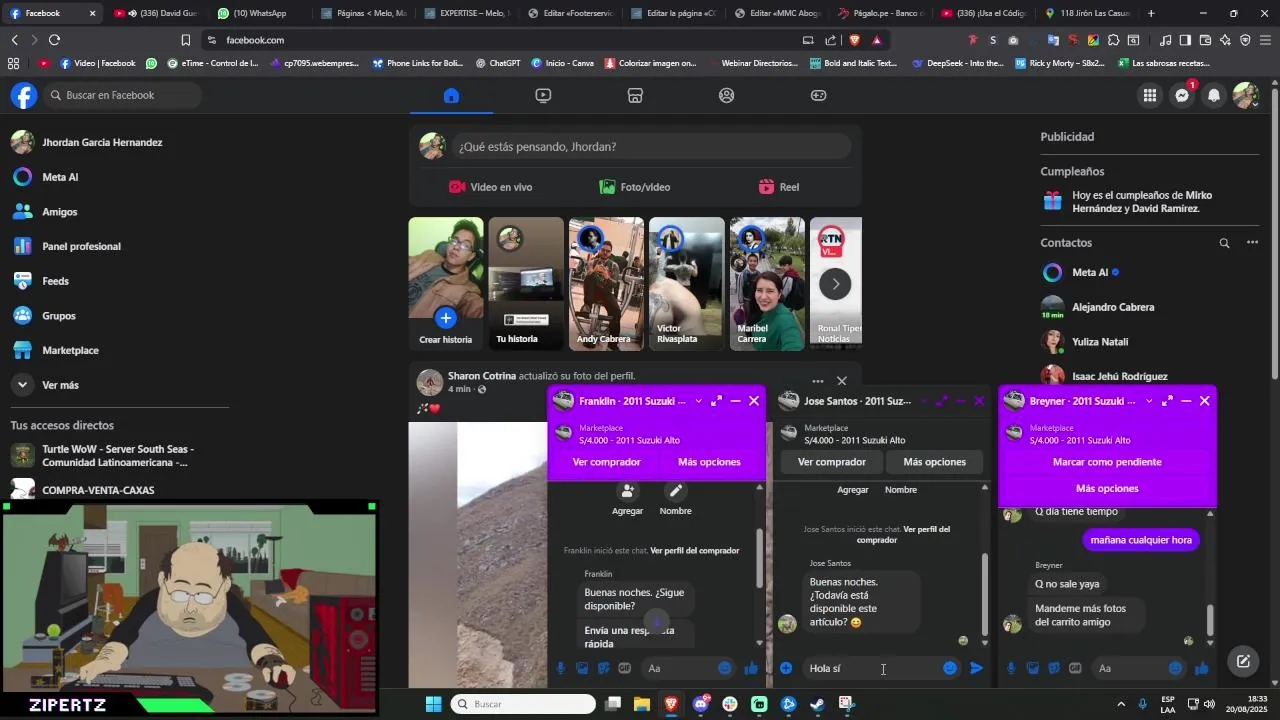Click Nombre pencil icon in Franklin chat

point(676,491)
